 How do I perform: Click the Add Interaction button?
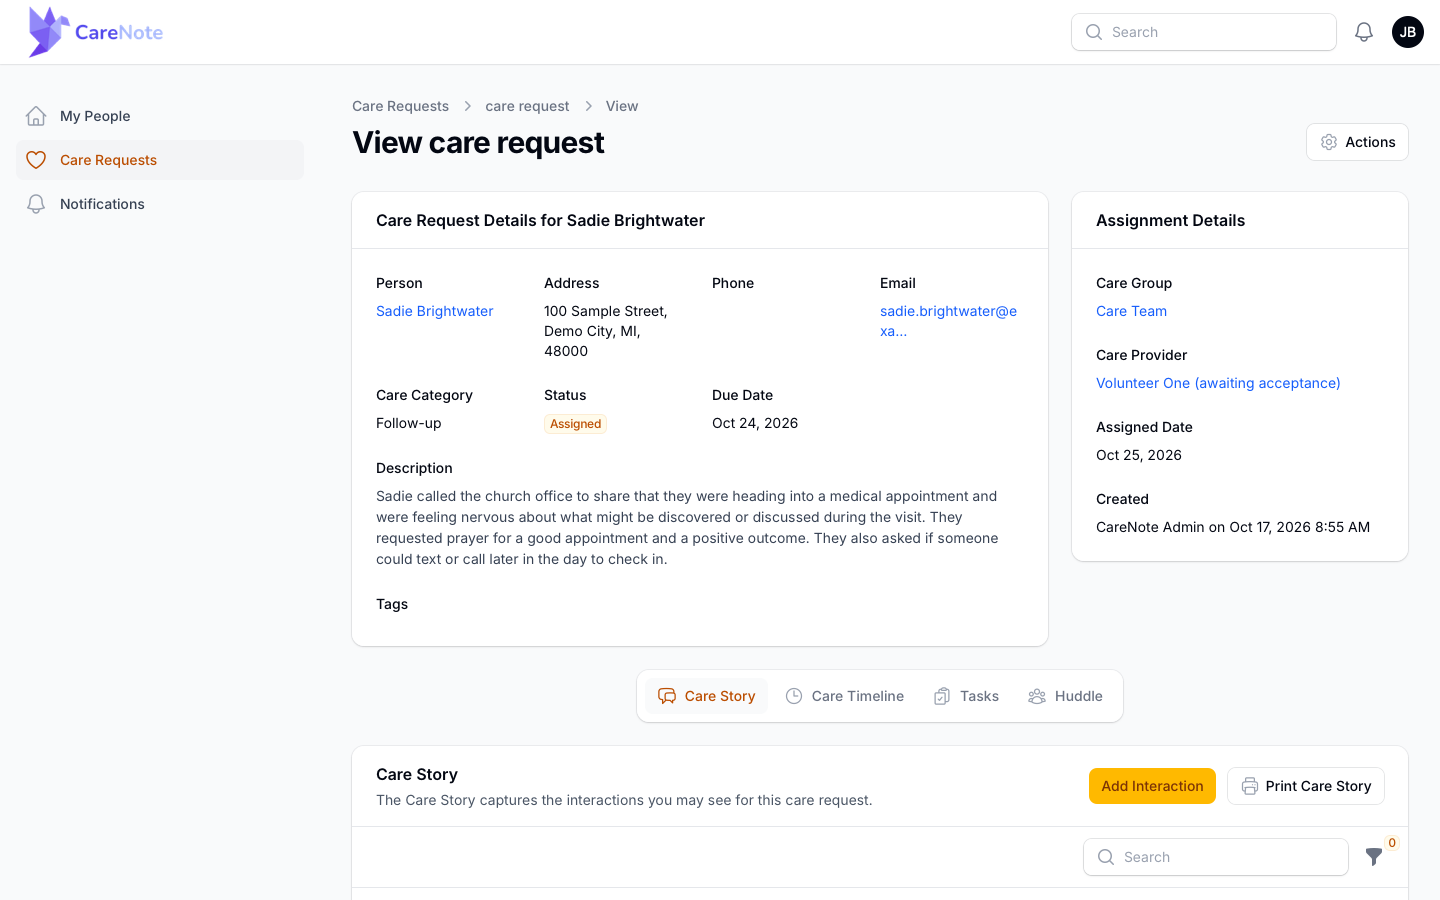[1152, 786]
